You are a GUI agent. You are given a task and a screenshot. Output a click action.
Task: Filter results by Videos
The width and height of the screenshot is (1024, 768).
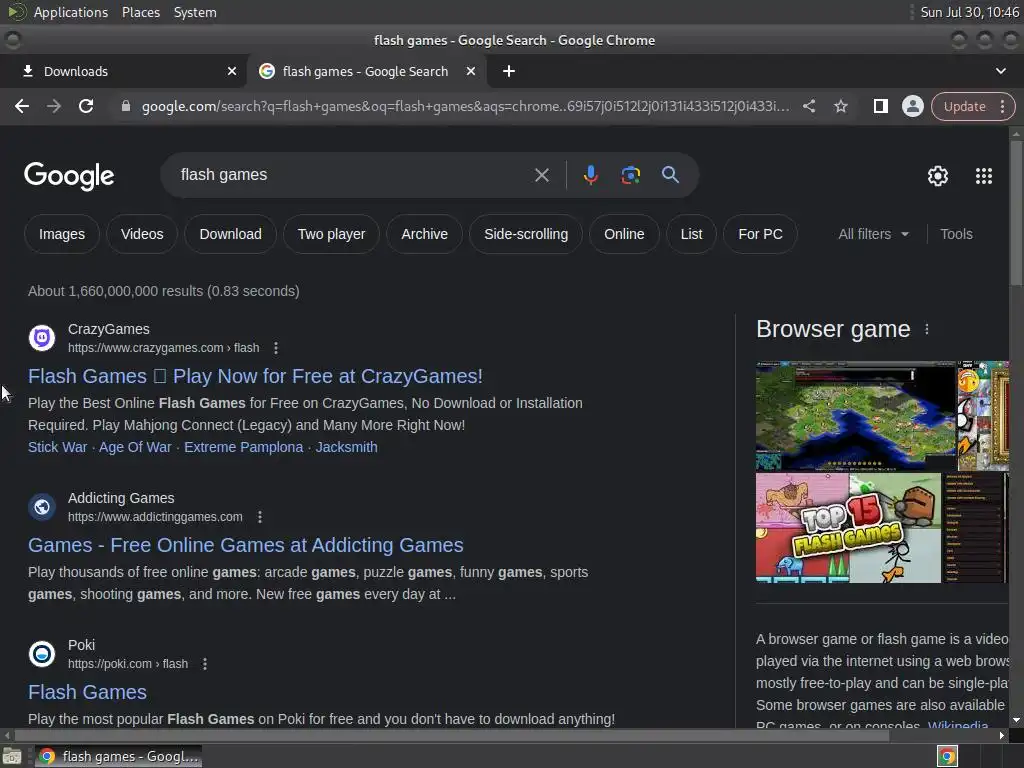pos(142,234)
